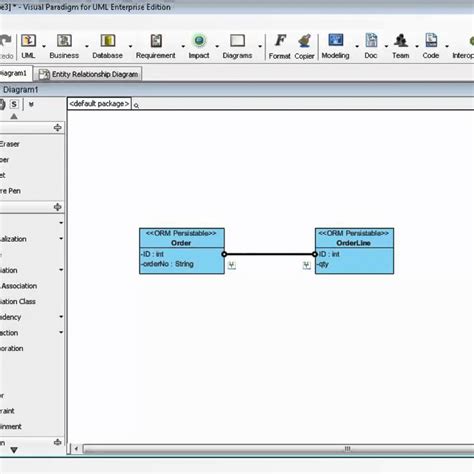Click the Impact analysis icon
The image size is (474, 474).
(x=199, y=41)
